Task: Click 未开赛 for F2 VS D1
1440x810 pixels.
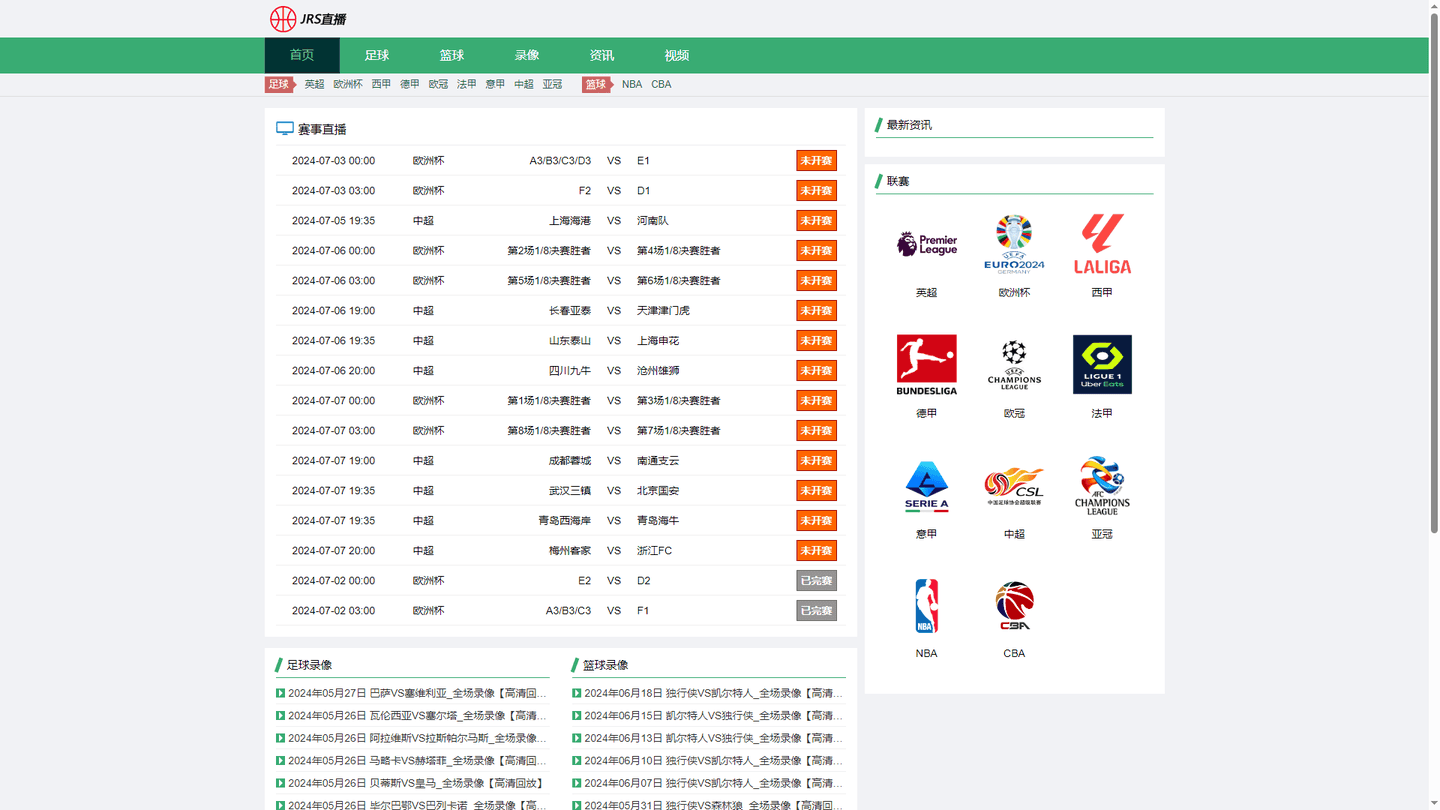Action: tap(816, 191)
